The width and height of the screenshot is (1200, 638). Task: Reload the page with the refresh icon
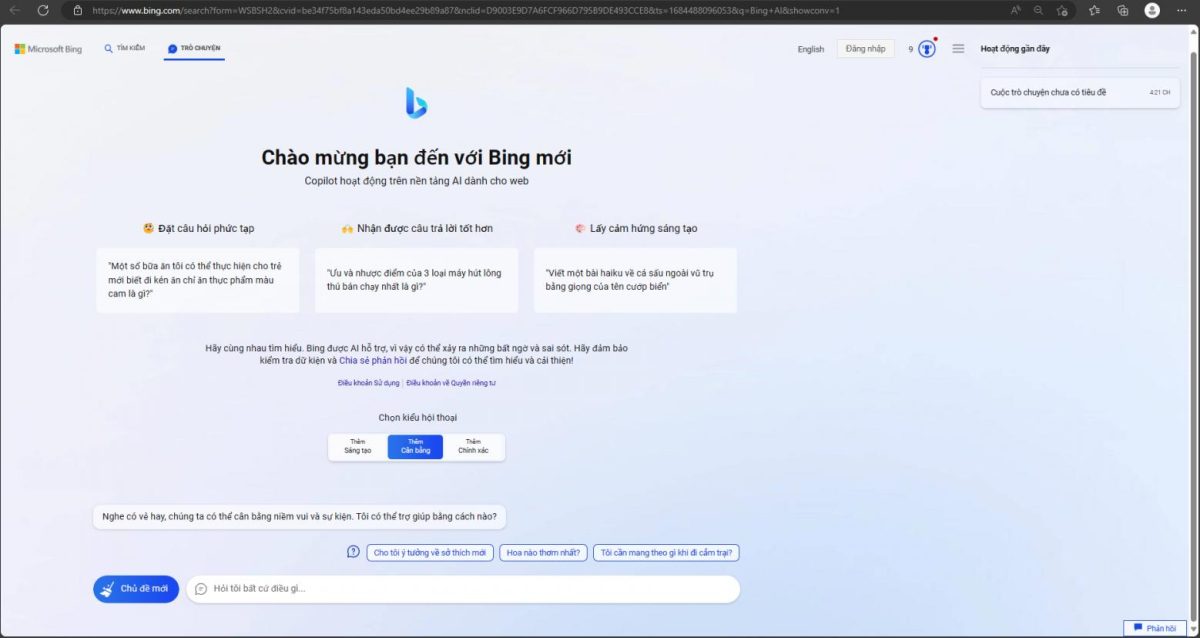point(43,10)
